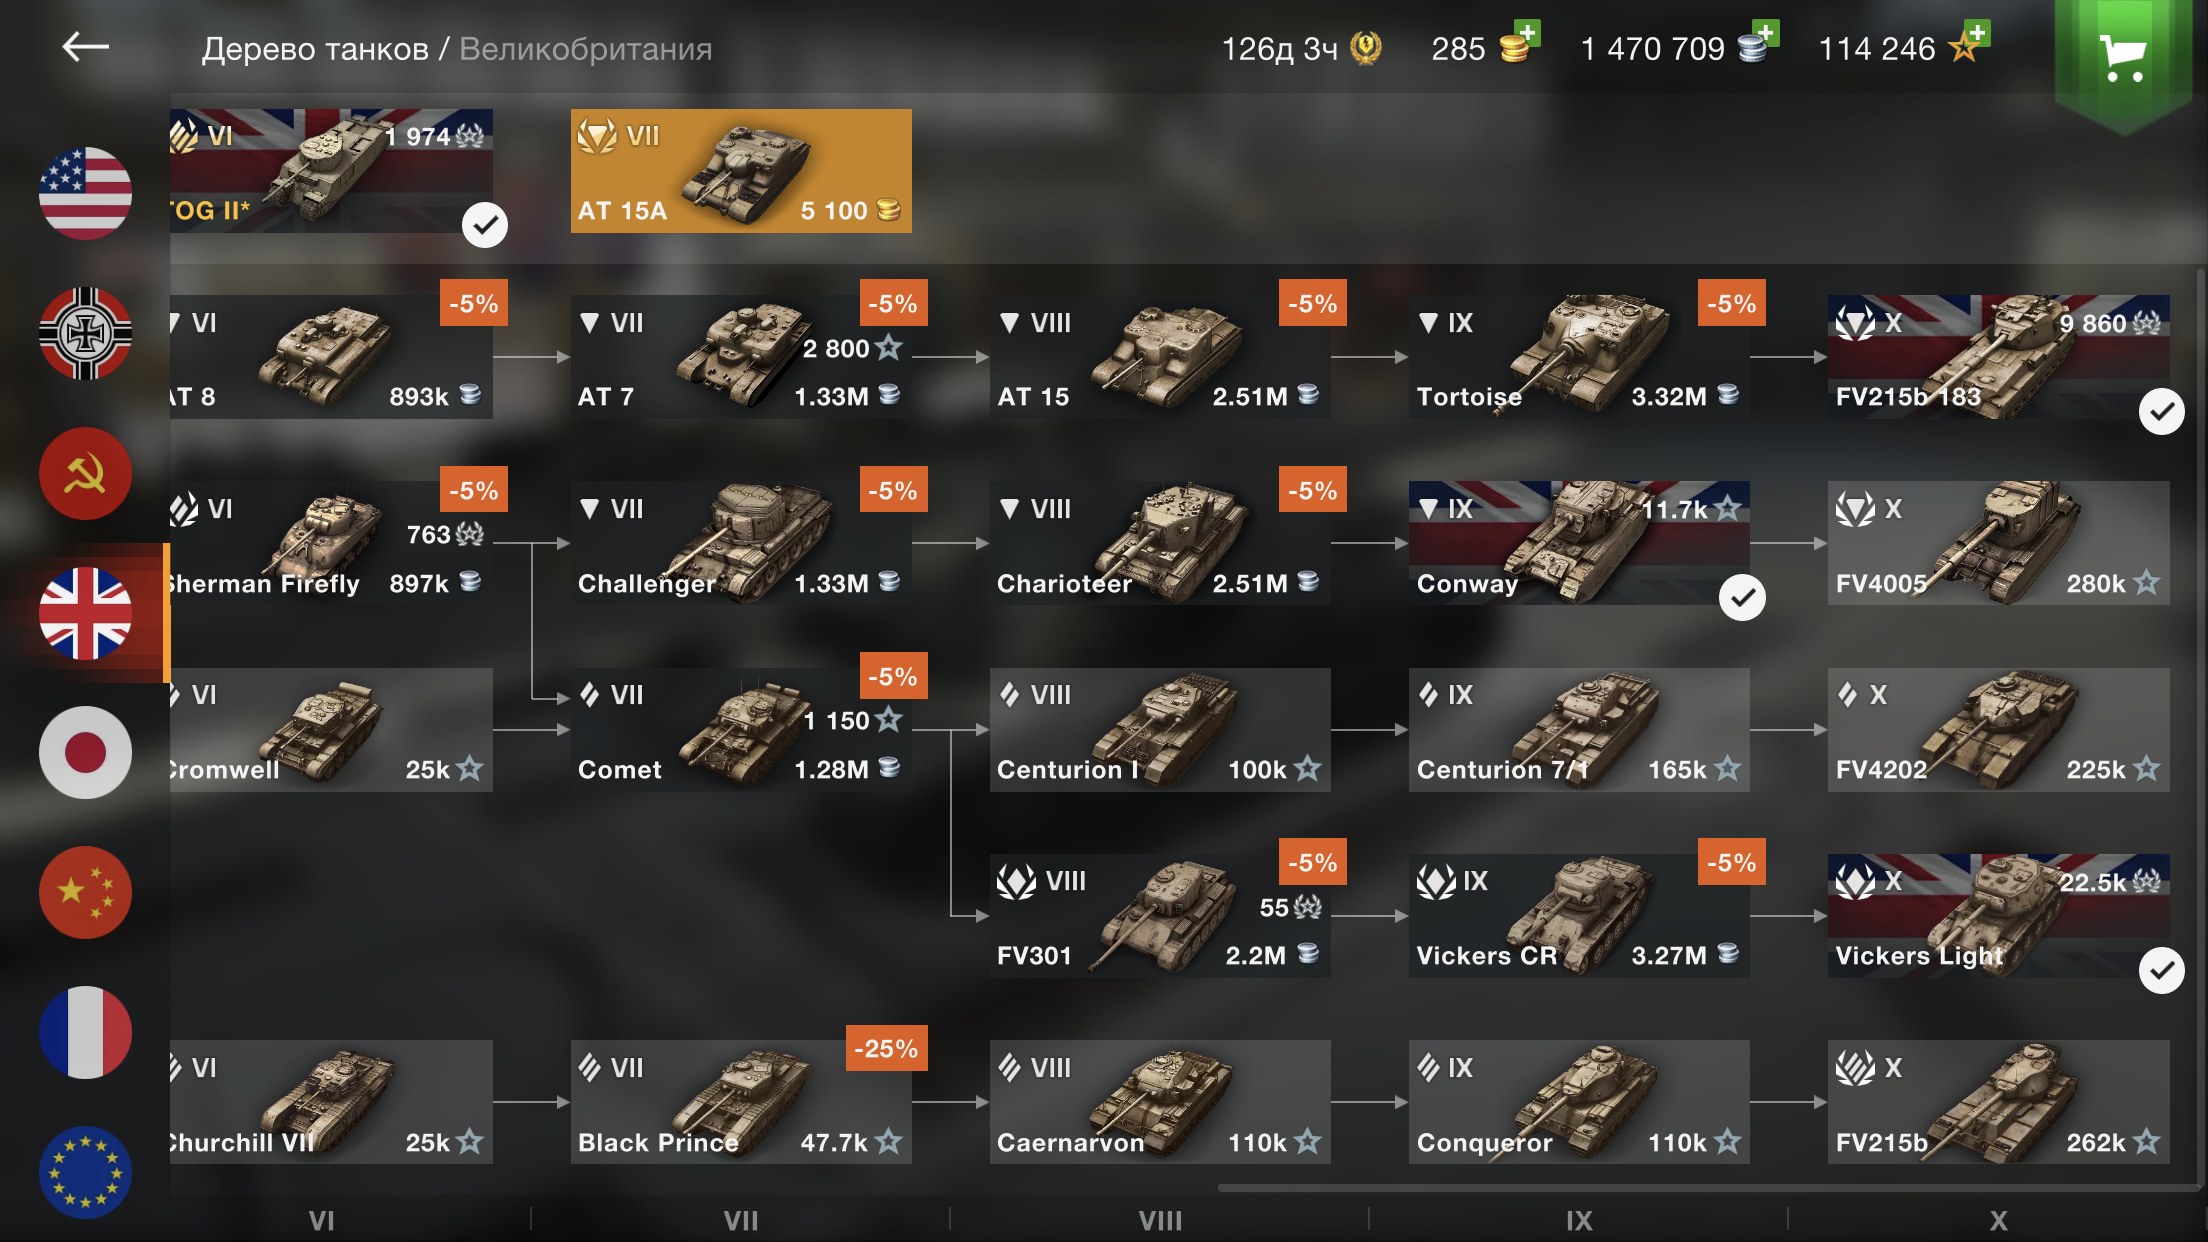Go back using the left arrow
Viewport: 2208px width, 1242px height.
pos(85,47)
